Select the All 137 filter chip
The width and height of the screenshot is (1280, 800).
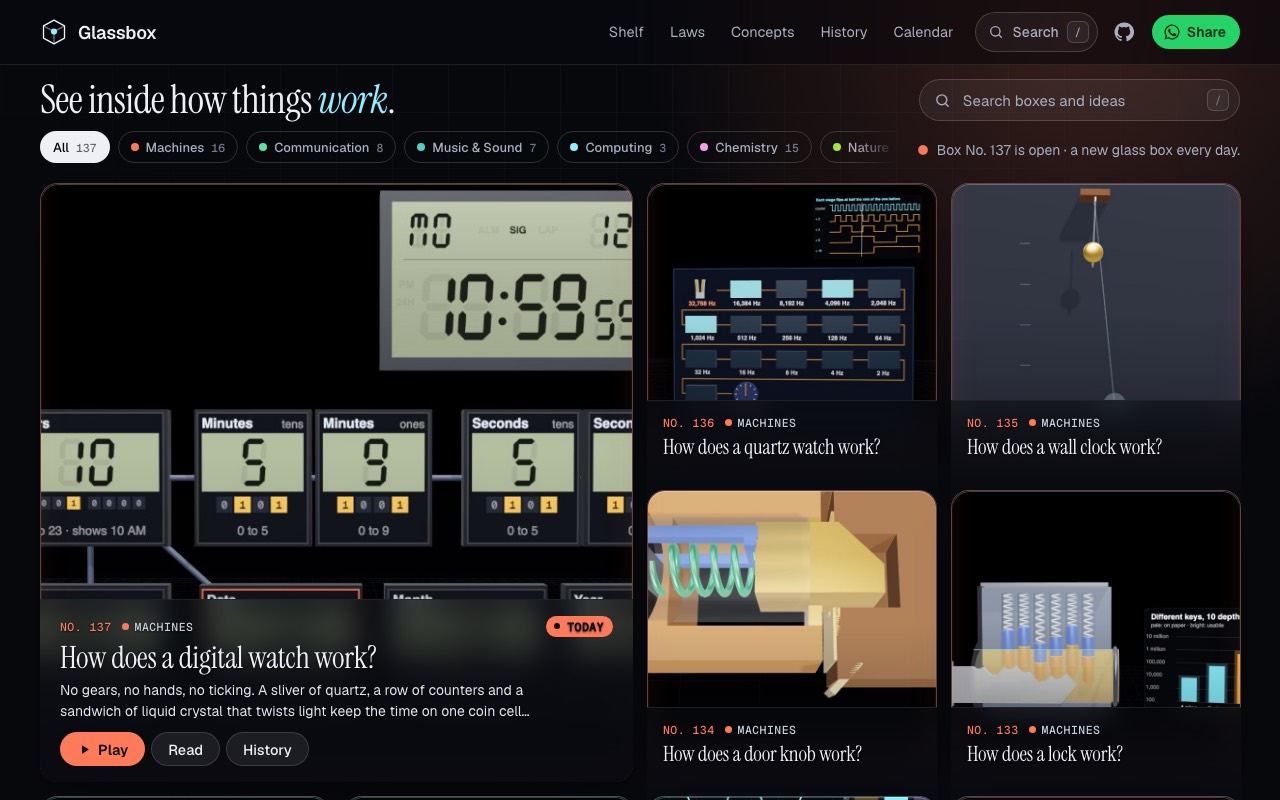point(75,147)
